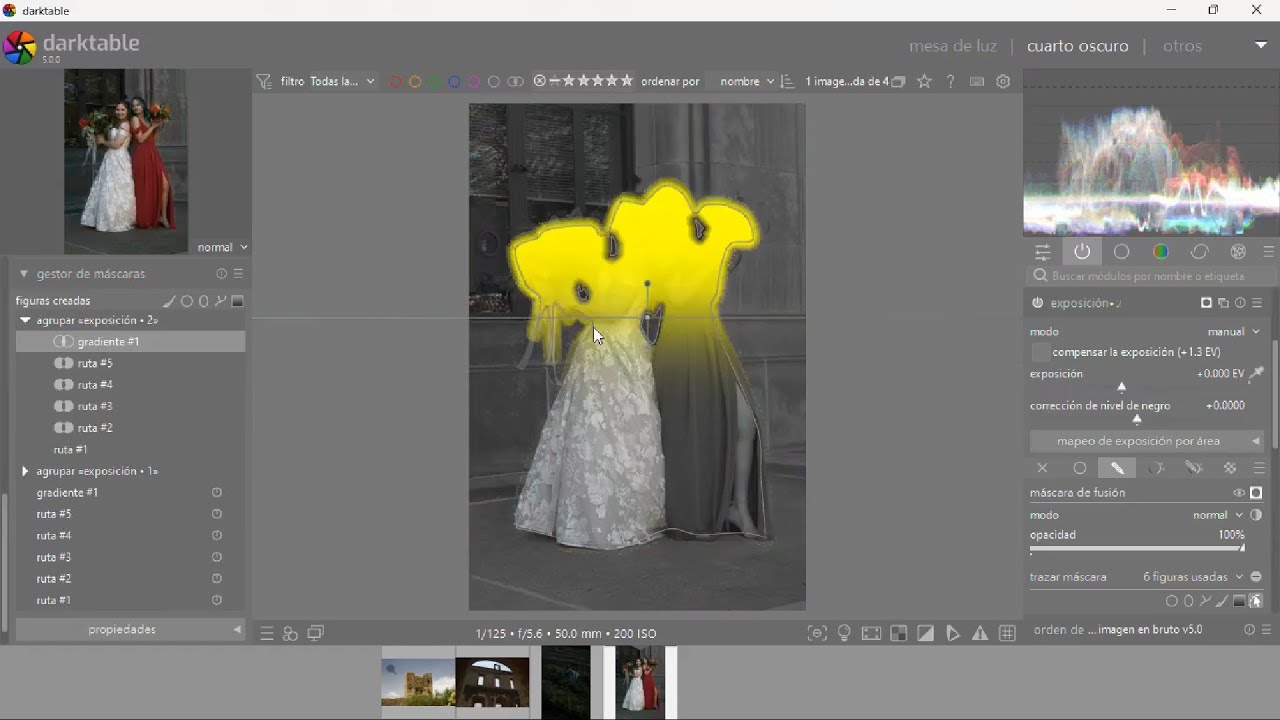
Task: Turn off the exposición module power
Action: coord(1038,303)
